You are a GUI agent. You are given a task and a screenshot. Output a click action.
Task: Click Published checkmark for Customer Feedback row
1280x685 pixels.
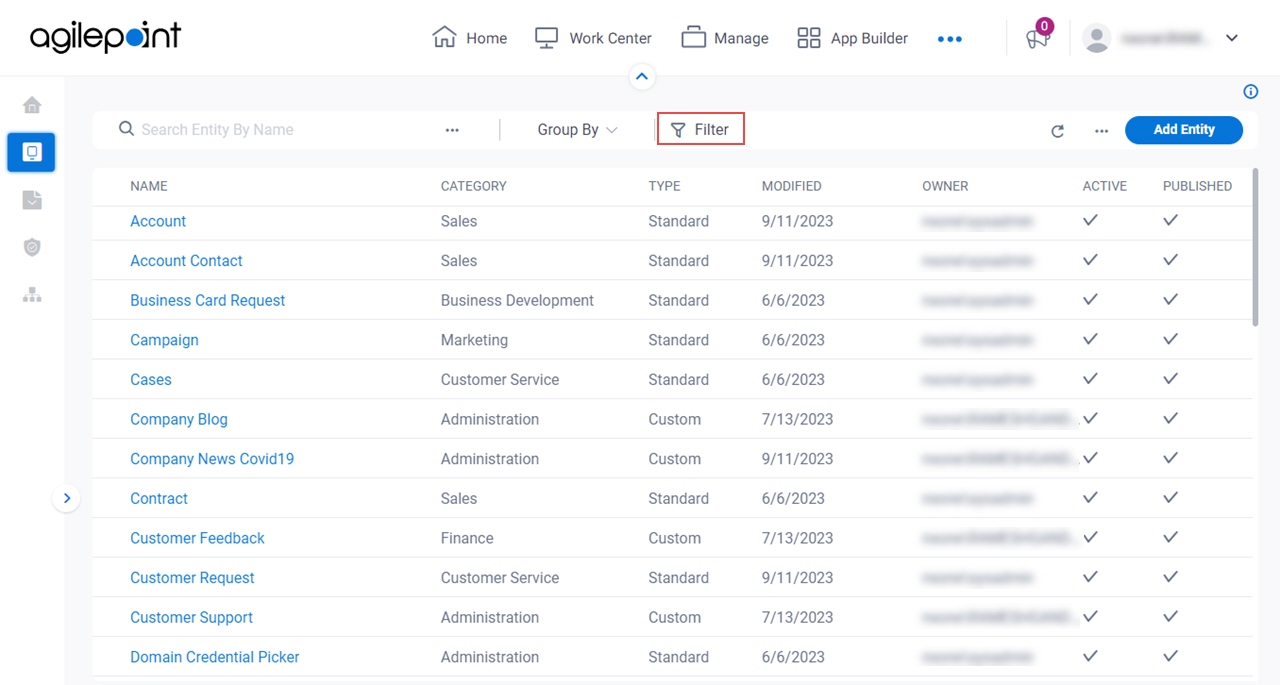point(1170,537)
